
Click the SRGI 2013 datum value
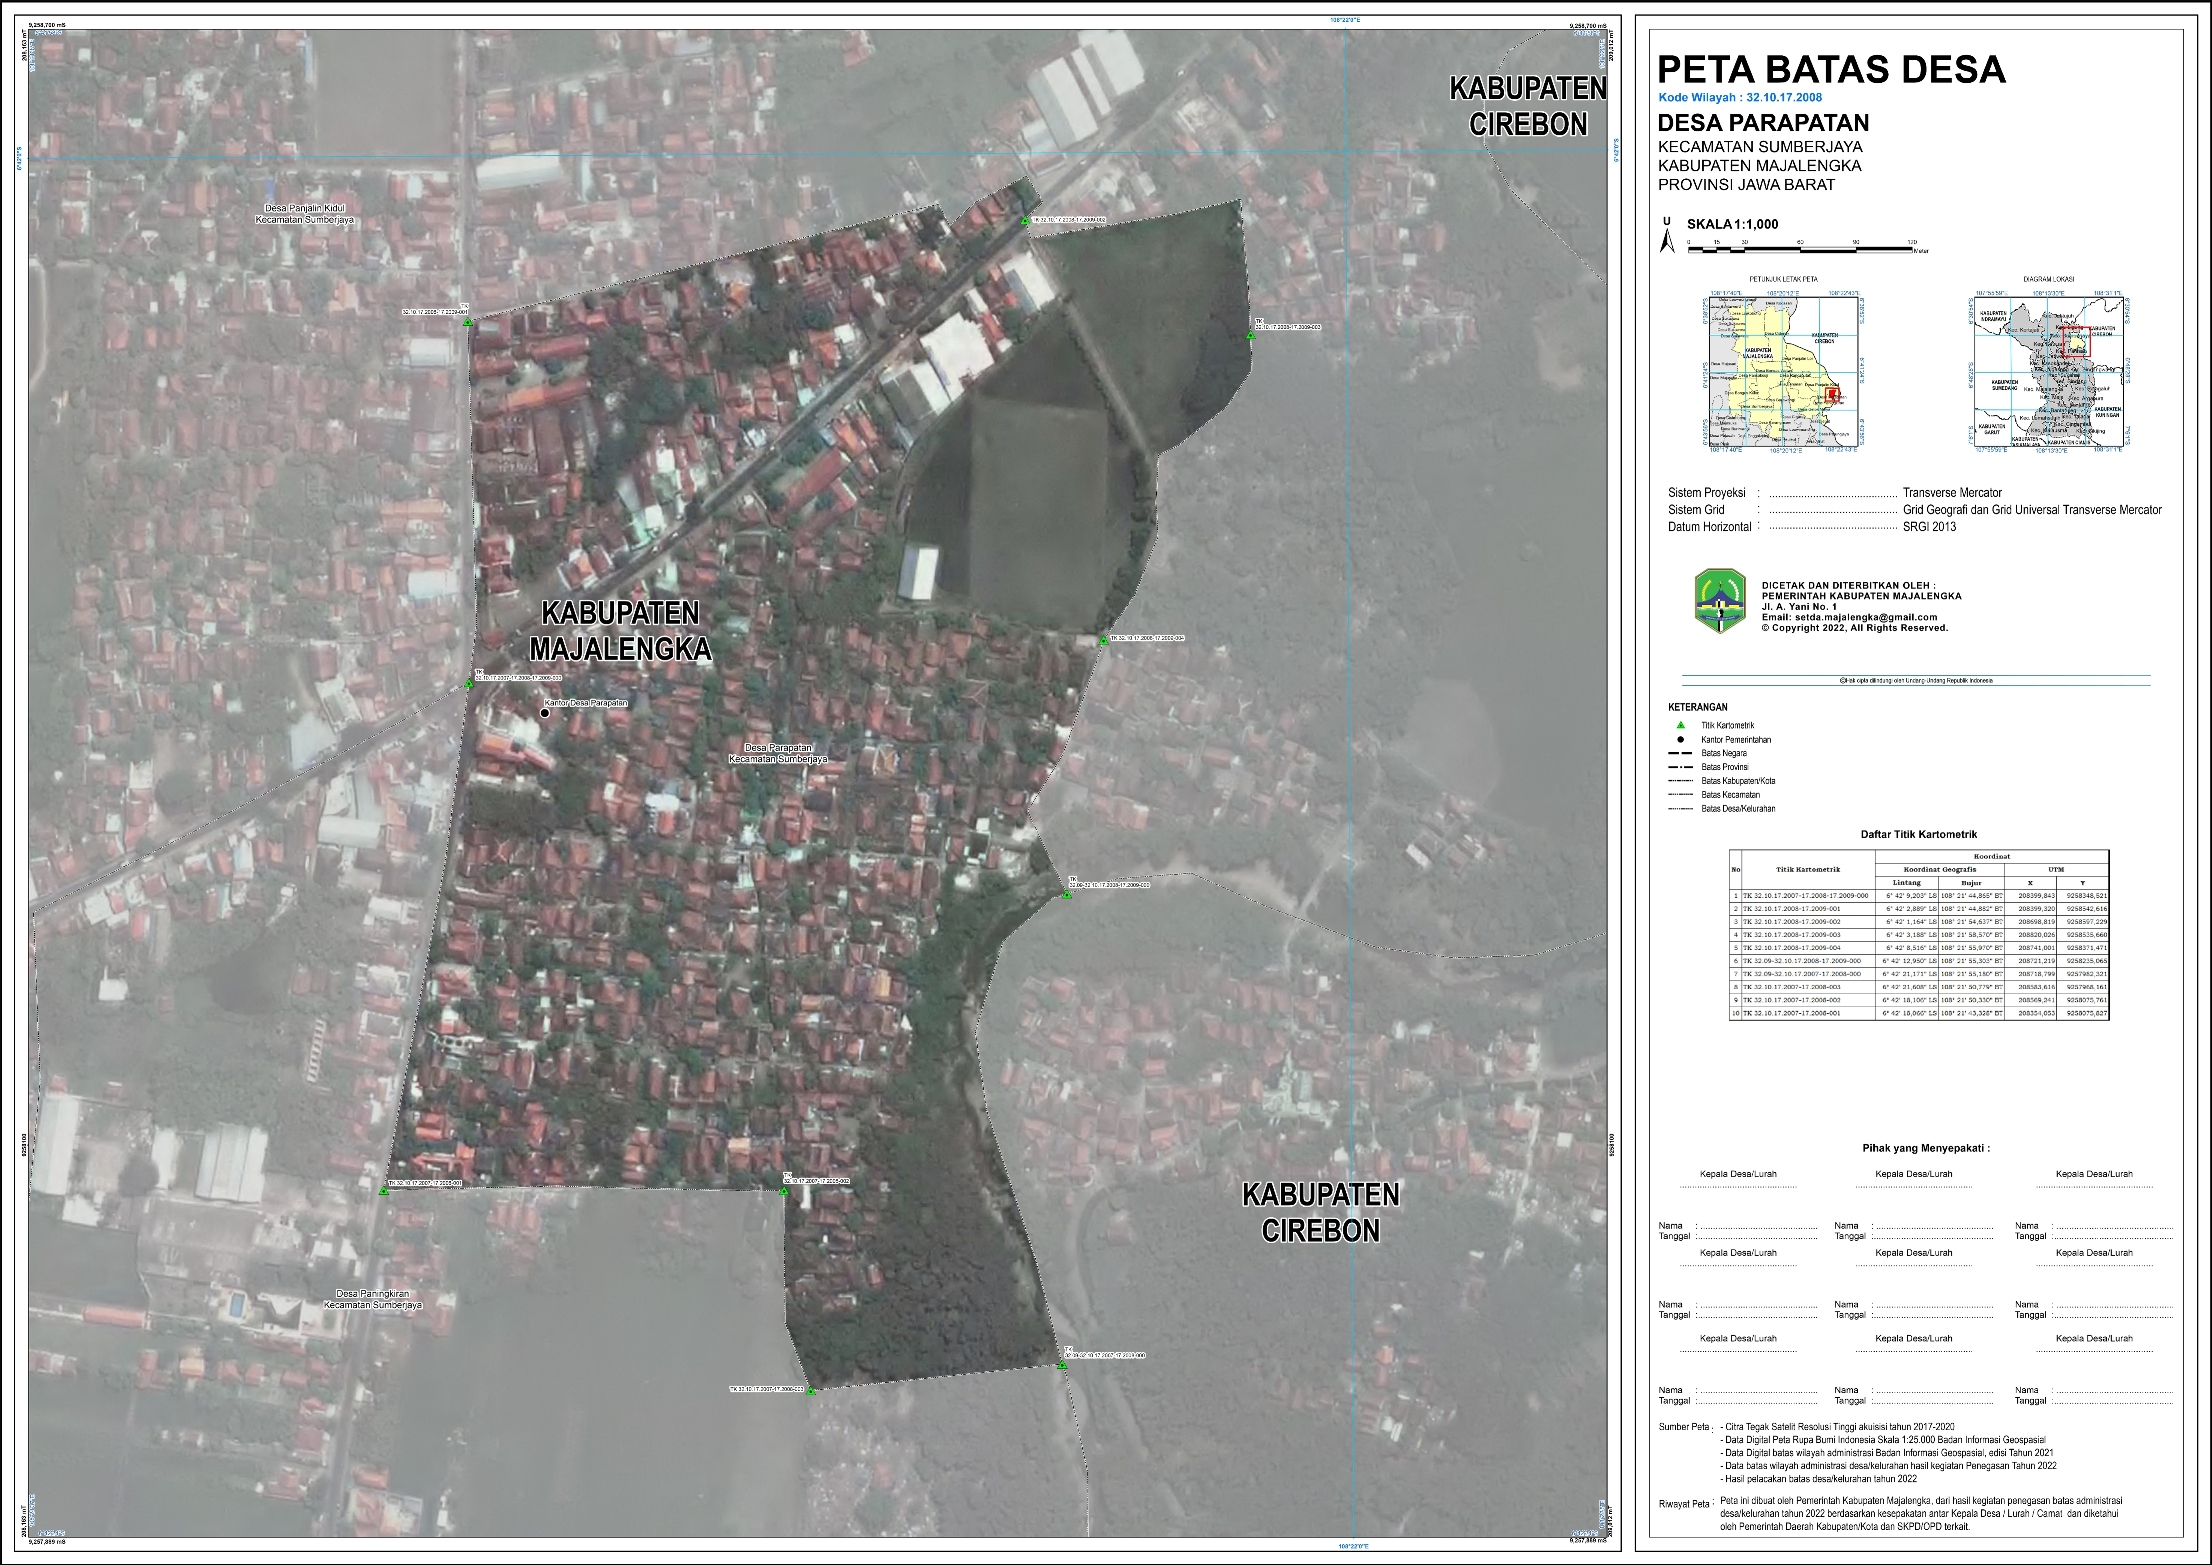(x=1930, y=527)
